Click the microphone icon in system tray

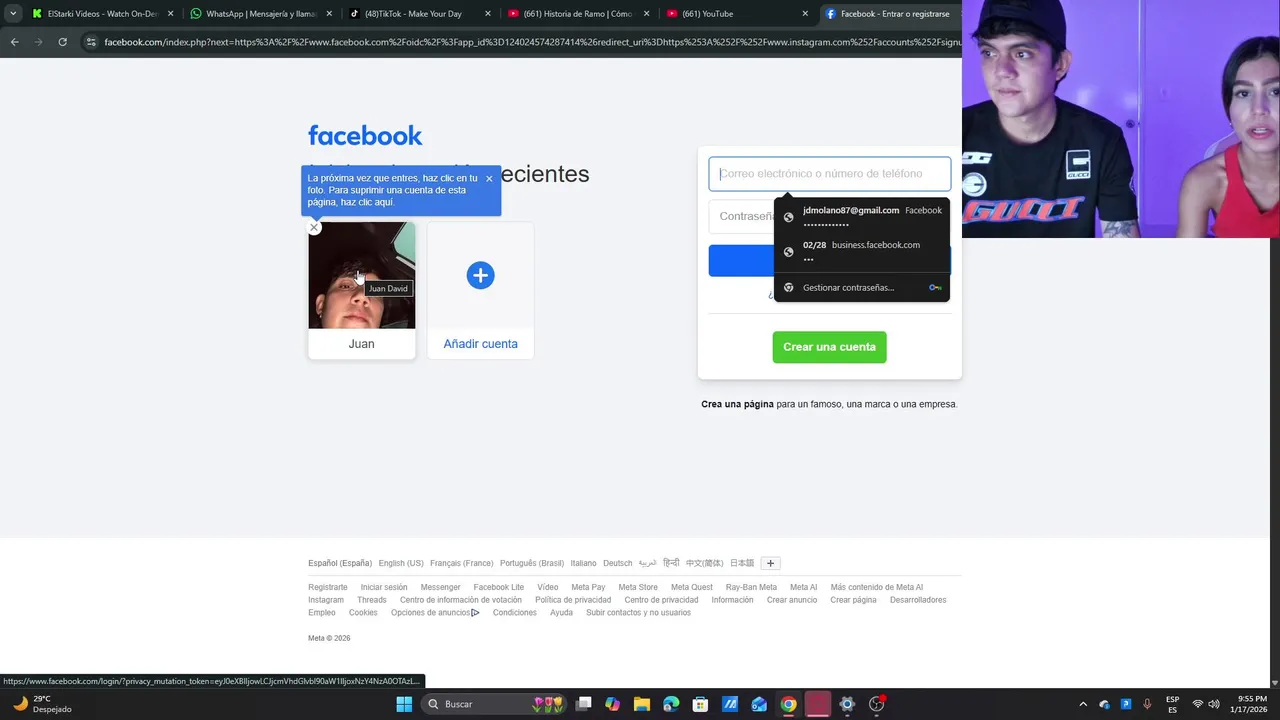pos(1147,704)
